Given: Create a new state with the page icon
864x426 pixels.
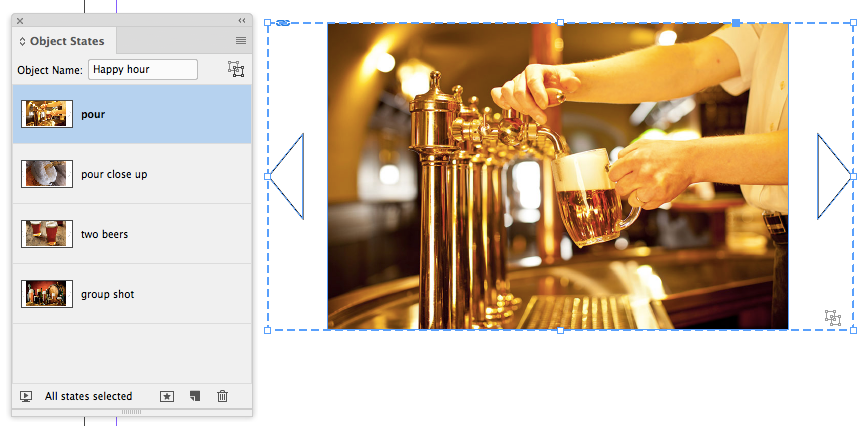Looking at the screenshot, I should click(x=195, y=396).
